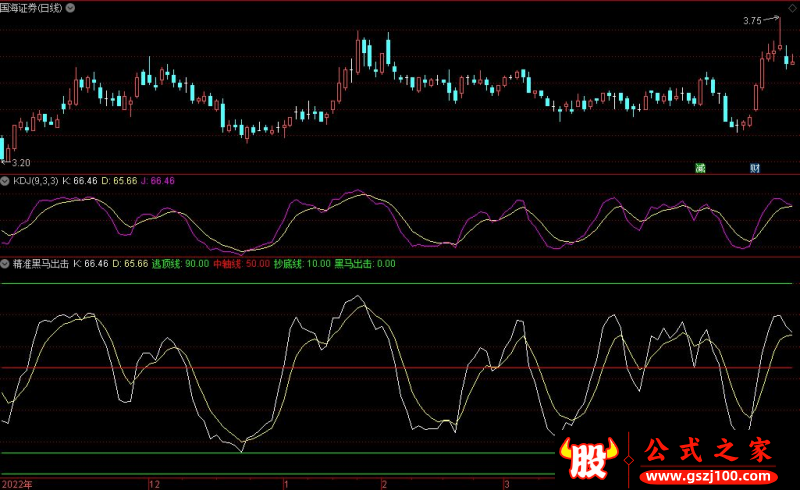800x490 pixels.
Task: Click the green 减 event marker icon
Action: pyautogui.click(x=702, y=167)
